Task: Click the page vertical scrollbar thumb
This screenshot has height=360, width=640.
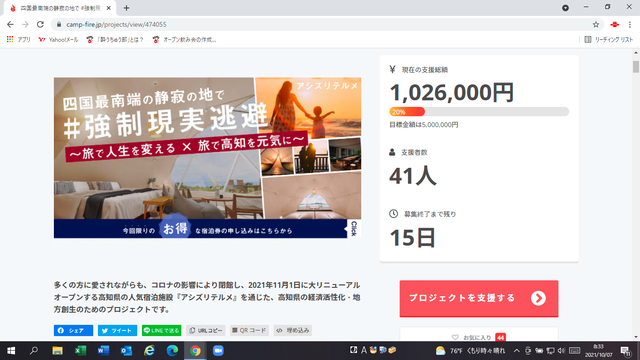Action: [x=636, y=67]
